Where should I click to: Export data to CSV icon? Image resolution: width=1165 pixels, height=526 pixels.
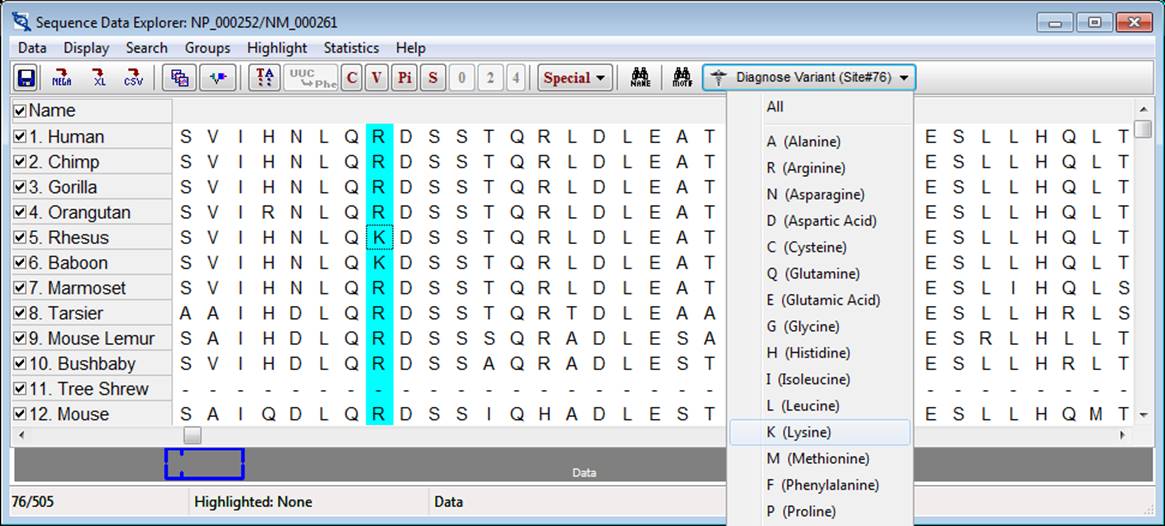click(133, 78)
